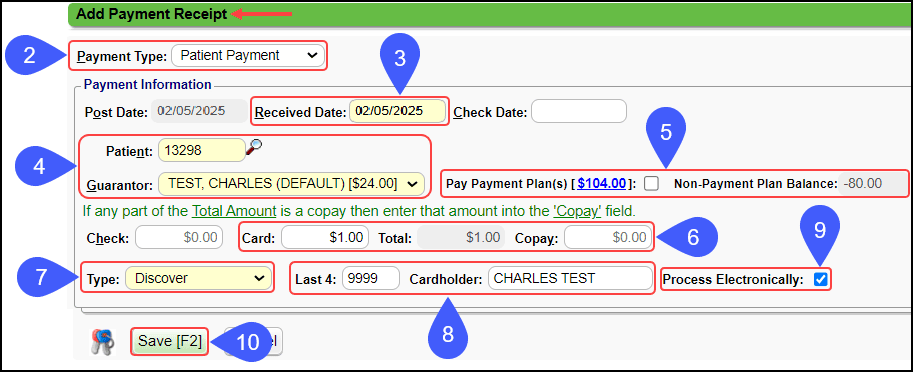Image resolution: width=913 pixels, height=372 pixels.
Task: Expand the Guarantor dropdown
Action: [291, 184]
